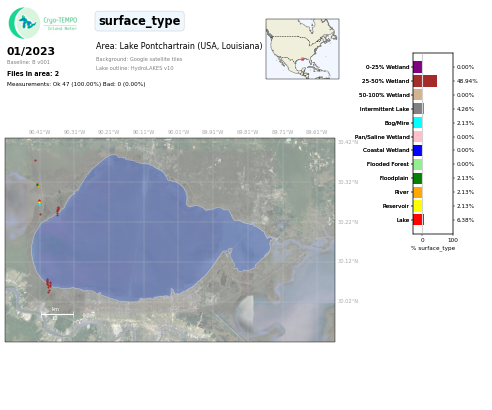
Task: Click the light green Flooded Forest swatch
Action: click(418, 164)
